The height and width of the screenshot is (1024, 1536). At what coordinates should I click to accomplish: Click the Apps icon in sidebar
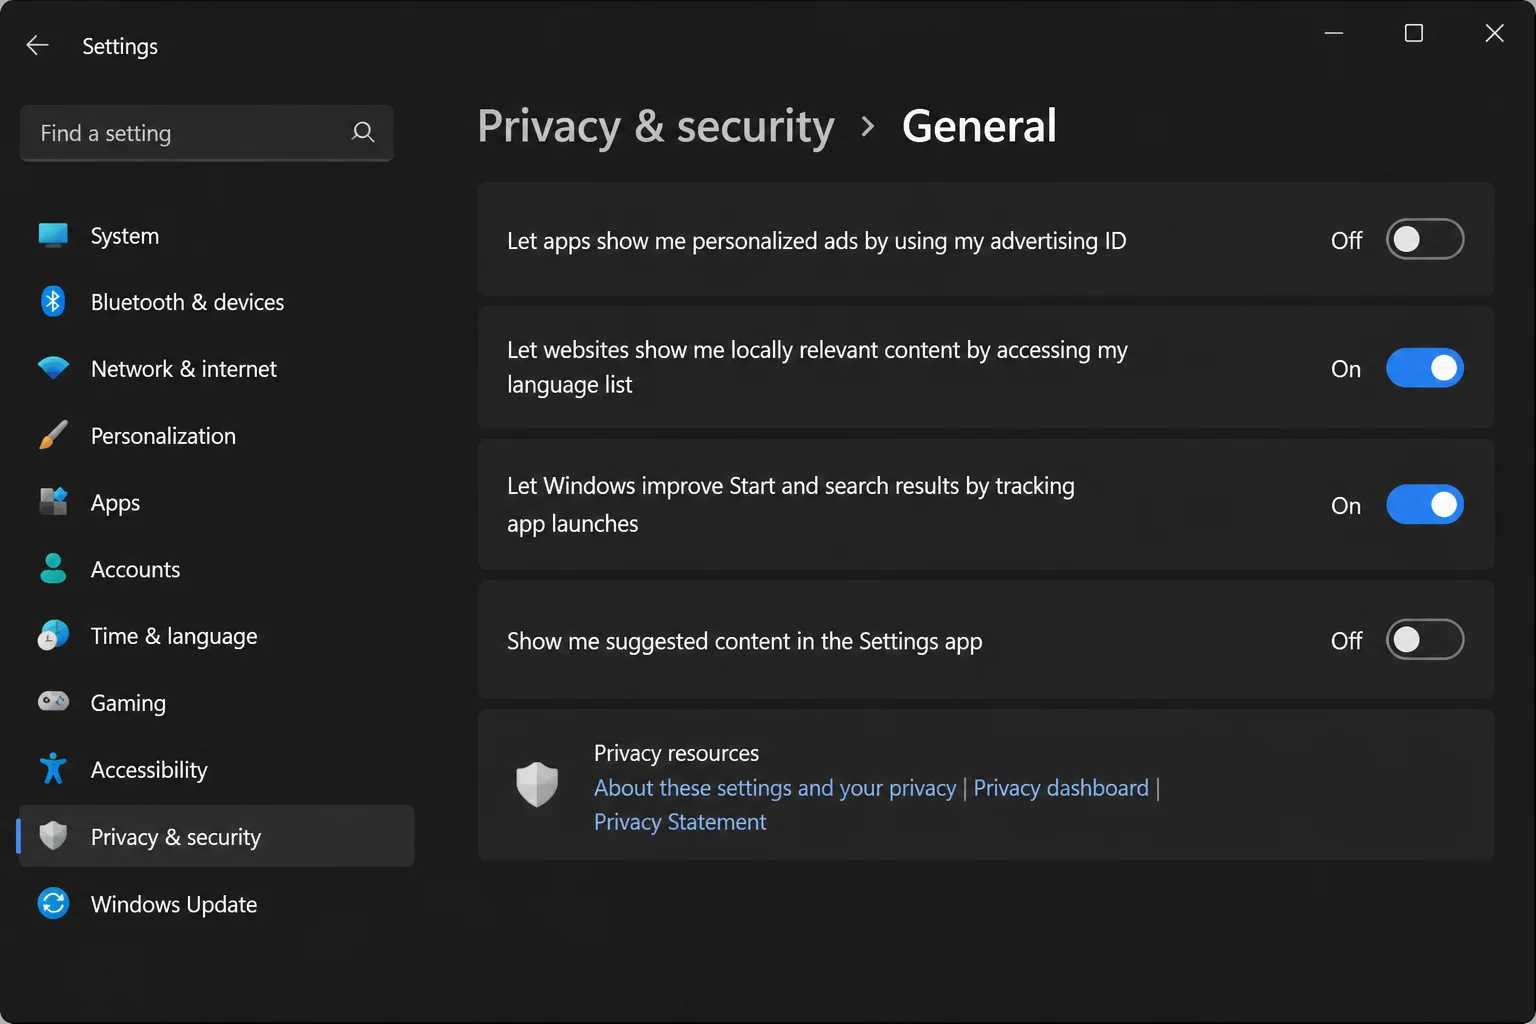53,501
